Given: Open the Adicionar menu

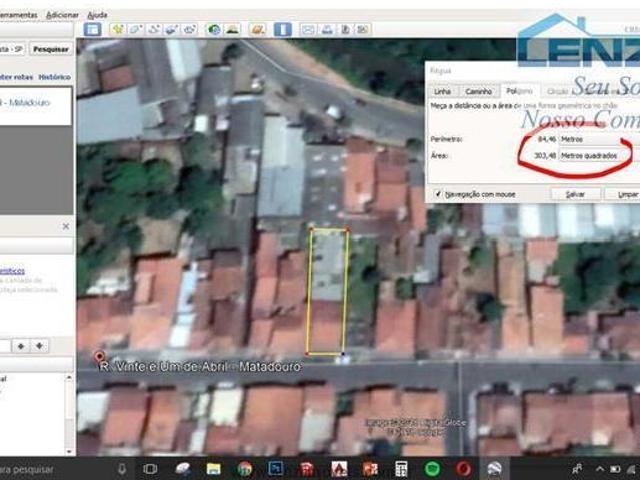Looking at the screenshot, I should (62, 15).
